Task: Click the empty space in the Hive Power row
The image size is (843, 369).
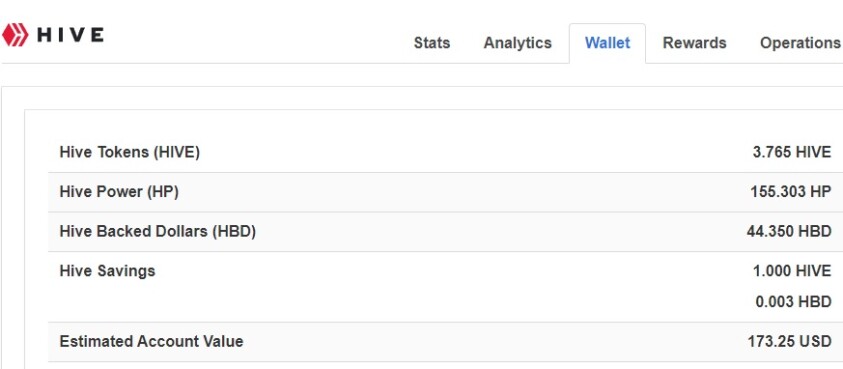Action: pyautogui.click(x=462, y=192)
